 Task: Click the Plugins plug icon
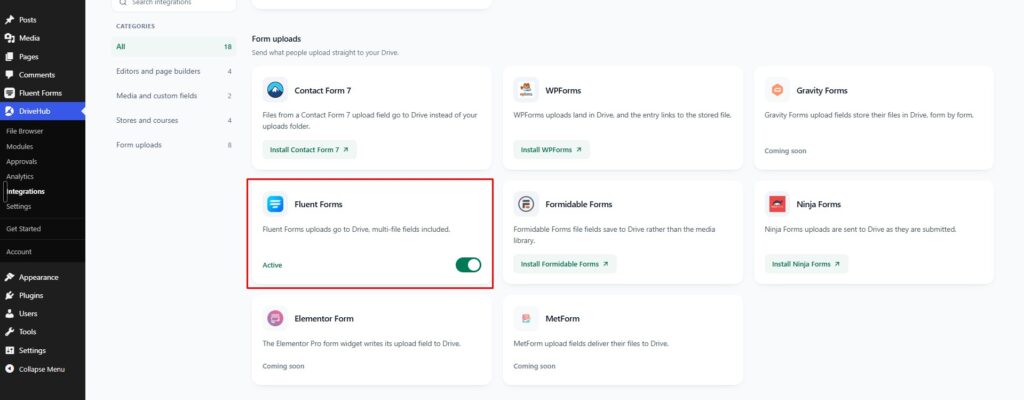pos(10,295)
